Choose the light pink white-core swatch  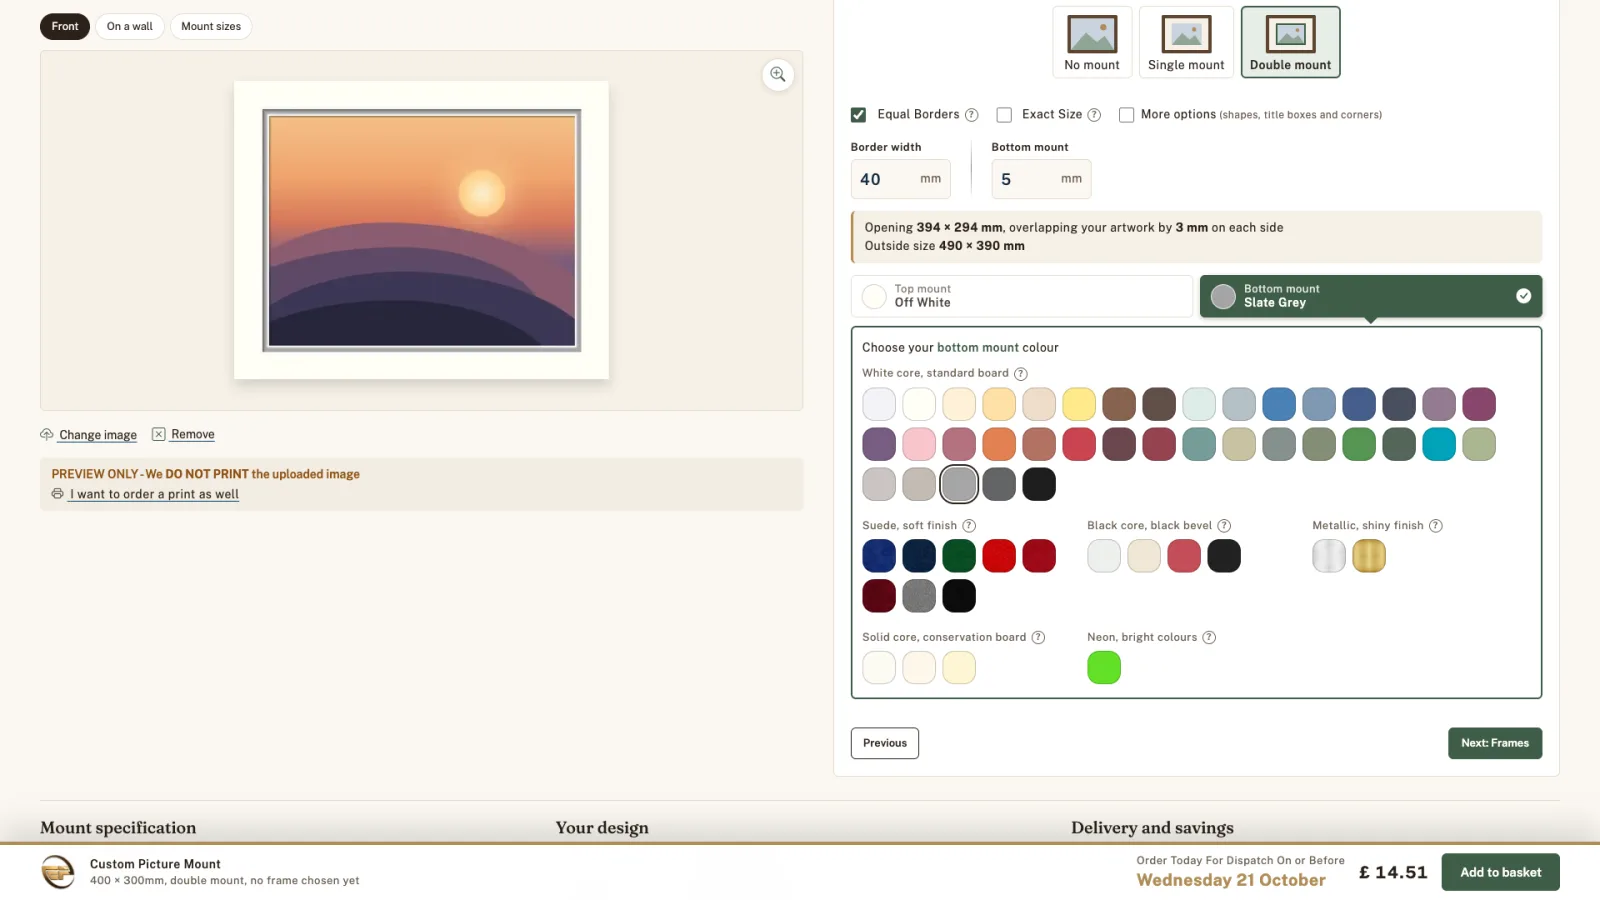coord(919,444)
